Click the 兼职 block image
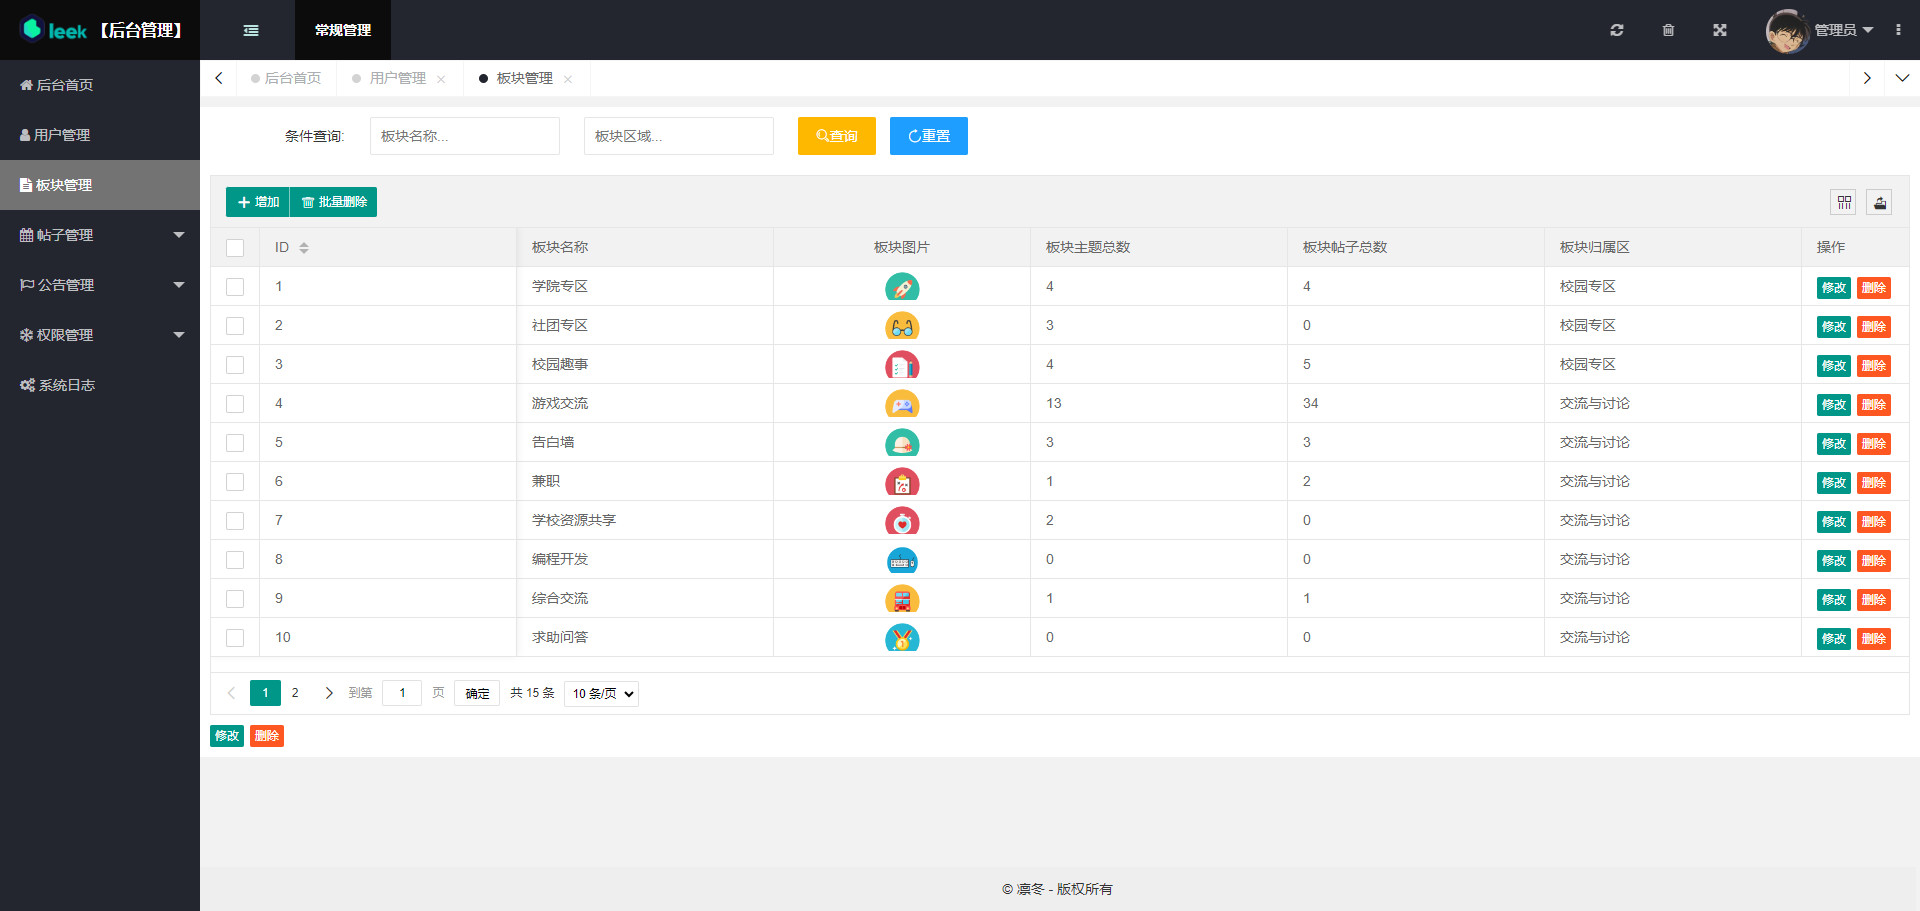 [x=902, y=482]
